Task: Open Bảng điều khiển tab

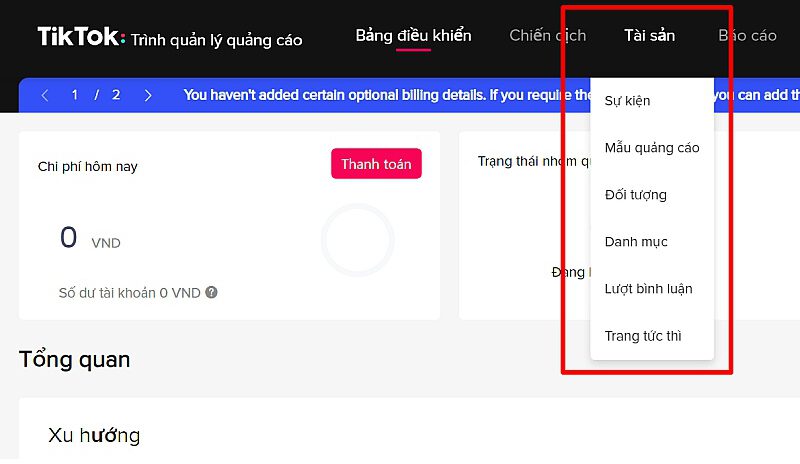Action: (x=413, y=35)
